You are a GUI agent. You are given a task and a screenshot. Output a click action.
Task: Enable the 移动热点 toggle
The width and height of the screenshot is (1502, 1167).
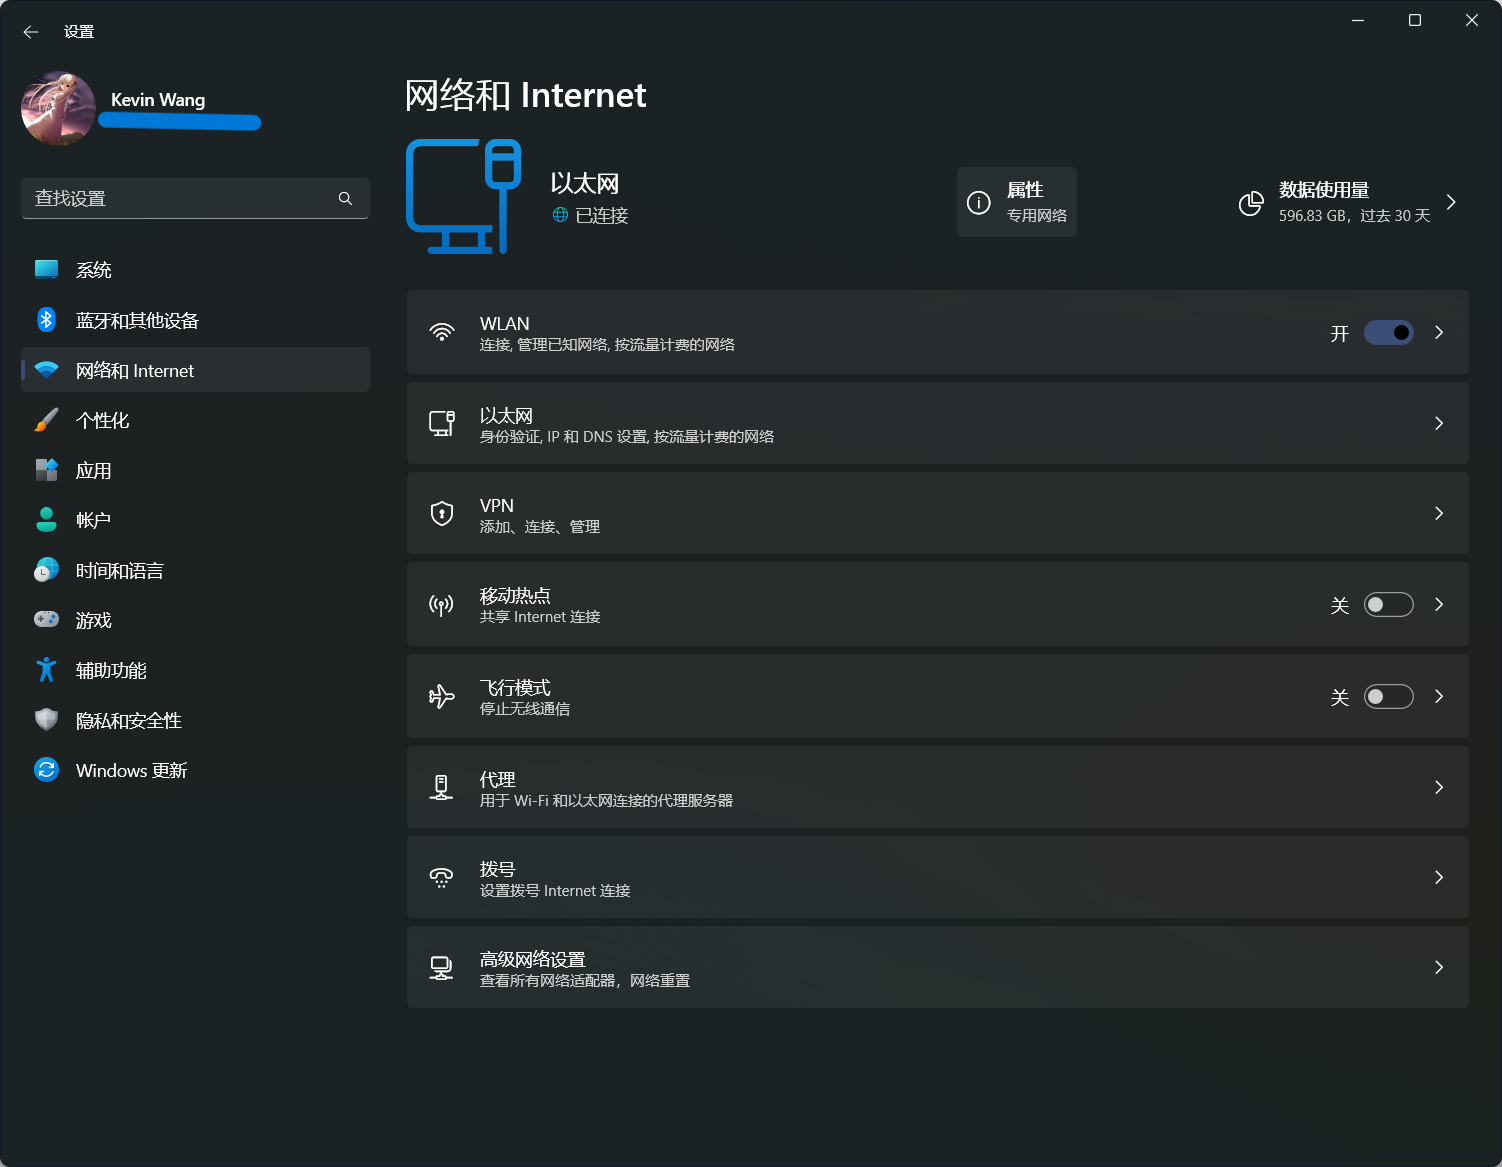1389,604
